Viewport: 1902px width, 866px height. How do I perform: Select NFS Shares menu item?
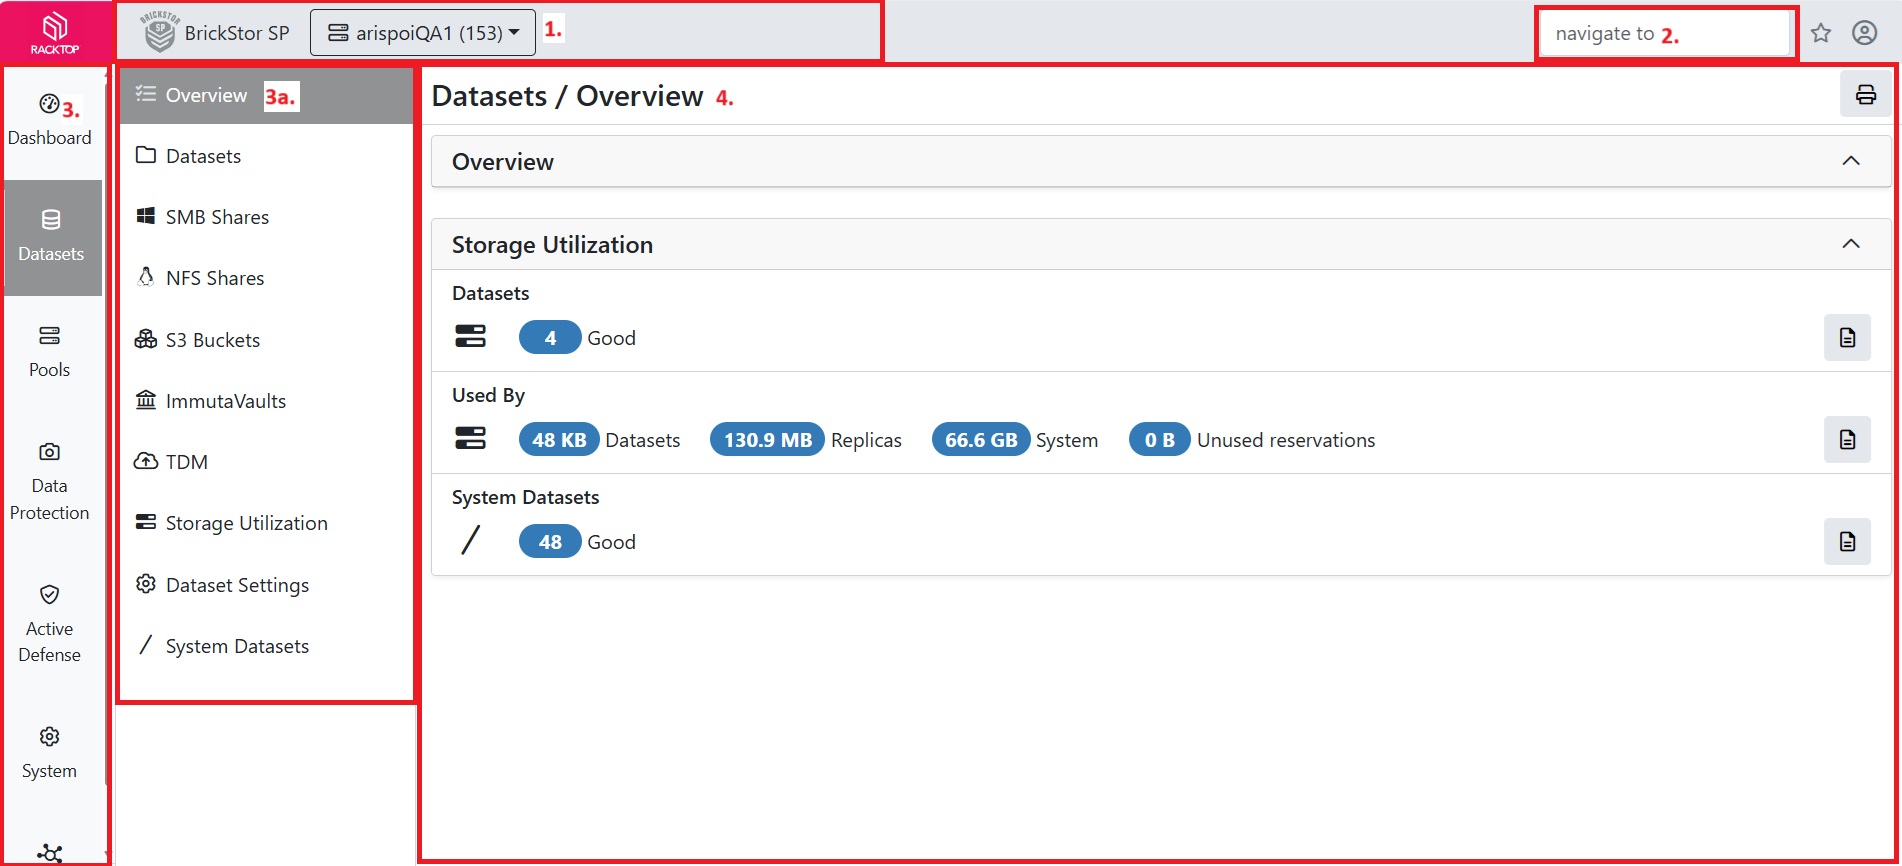pyautogui.click(x=215, y=278)
